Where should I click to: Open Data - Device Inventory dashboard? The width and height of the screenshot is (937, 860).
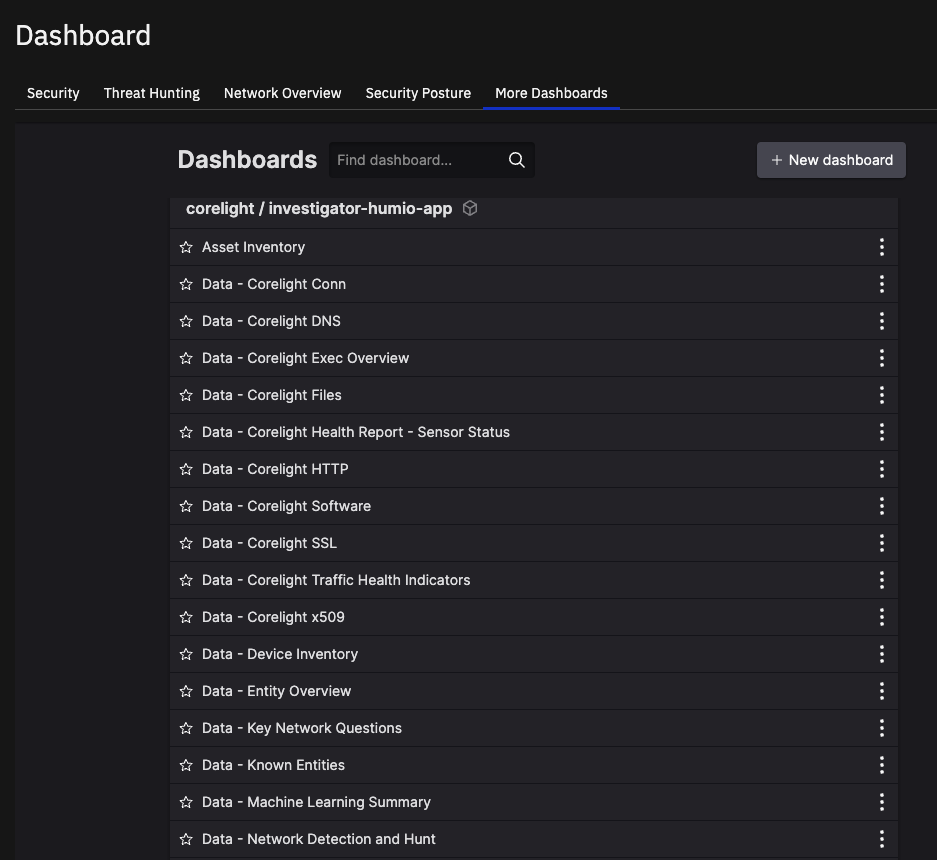click(280, 655)
